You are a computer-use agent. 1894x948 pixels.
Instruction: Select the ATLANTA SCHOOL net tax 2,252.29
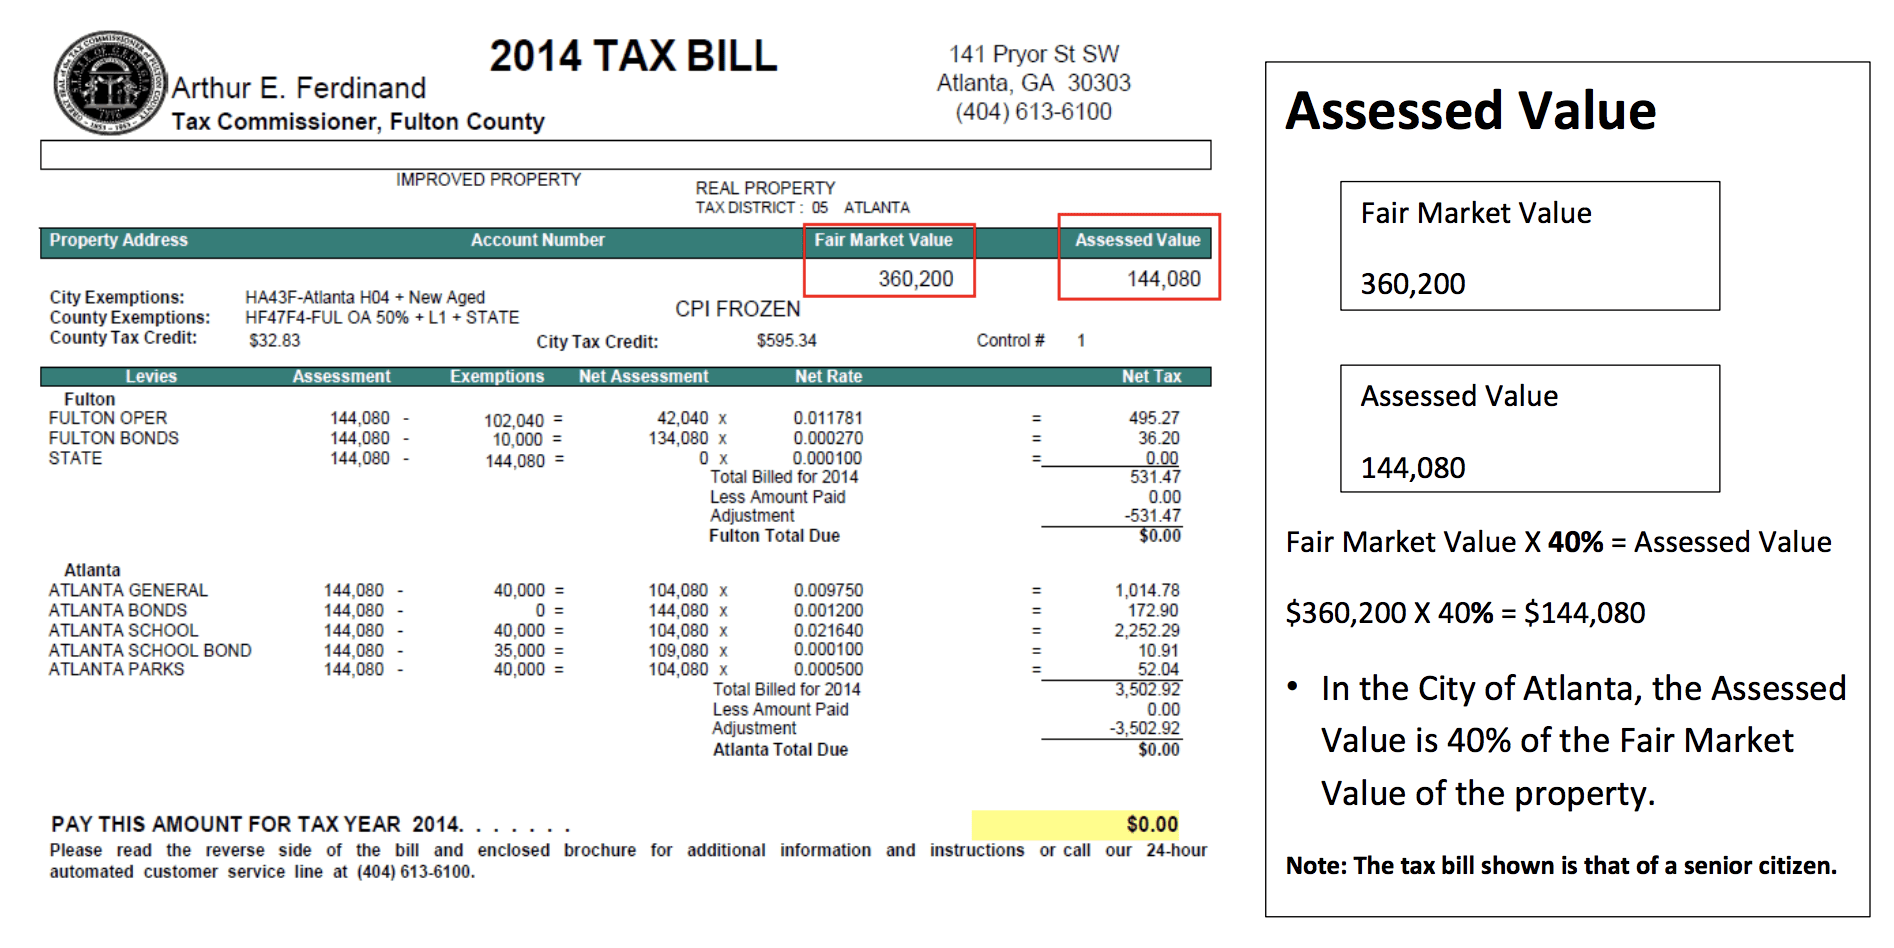1147,630
